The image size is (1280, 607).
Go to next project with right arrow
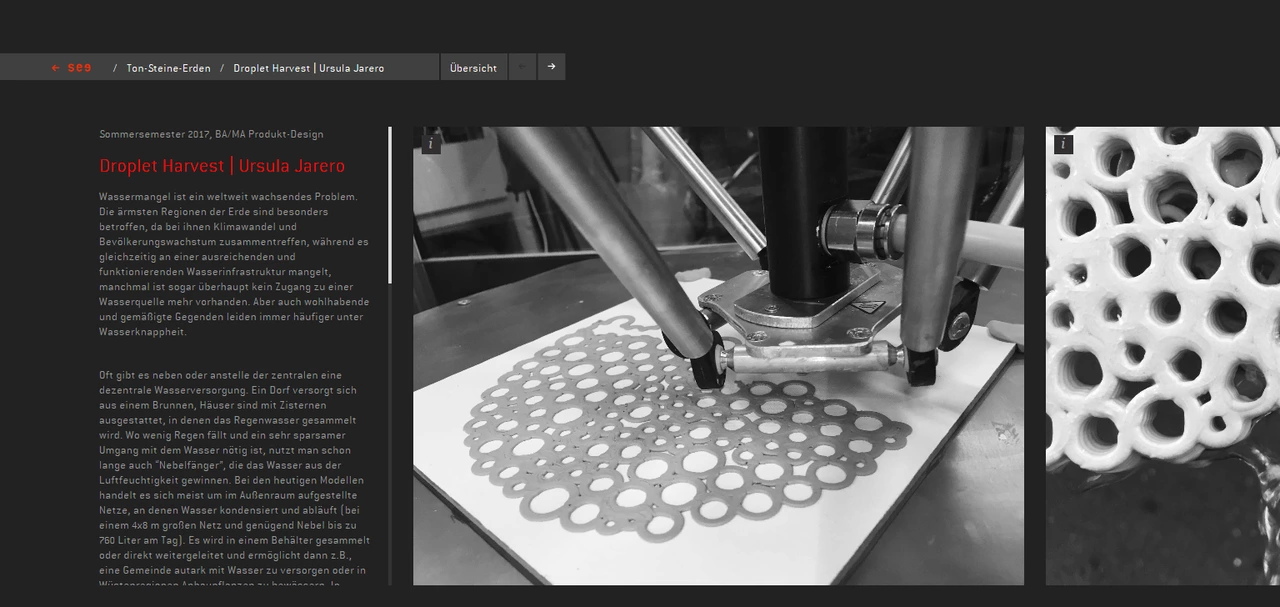click(551, 67)
